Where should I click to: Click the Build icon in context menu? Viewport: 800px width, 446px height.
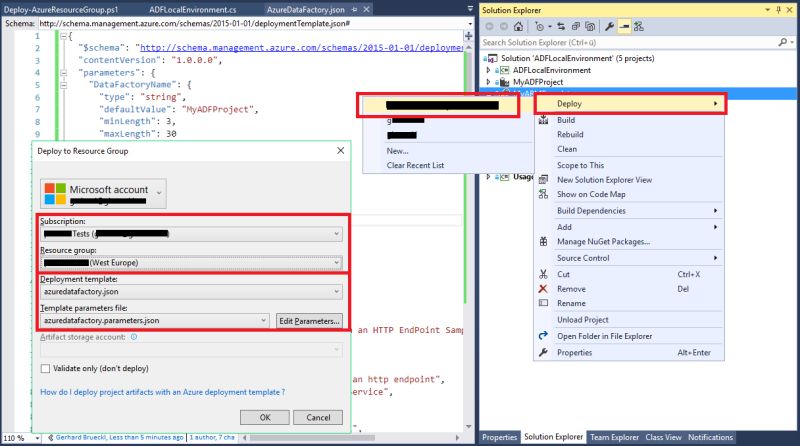[x=543, y=120]
